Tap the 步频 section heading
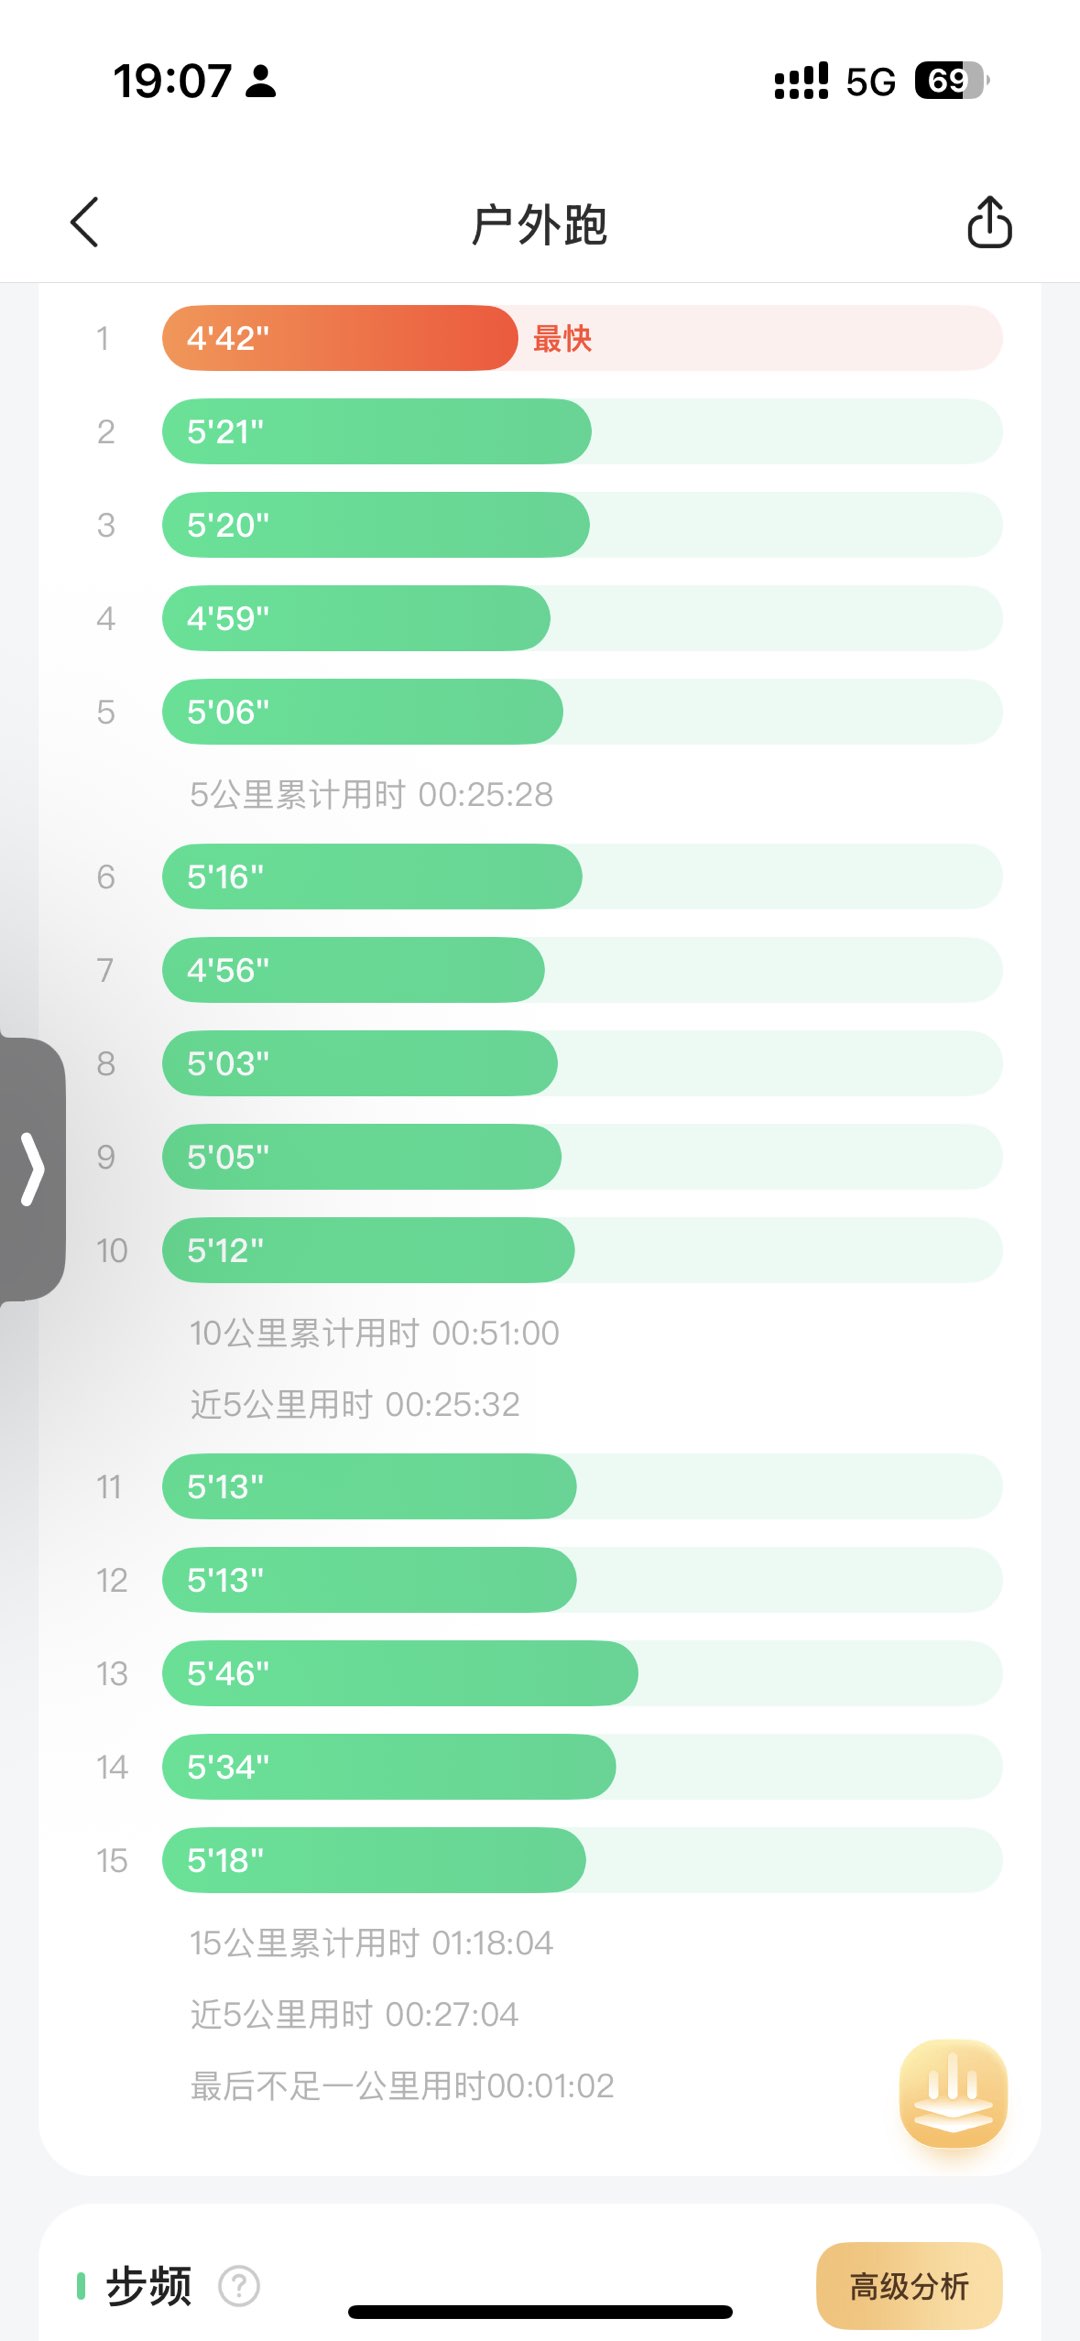The height and width of the screenshot is (2341, 1080). pyautogui.click(x=148, y=2286)
